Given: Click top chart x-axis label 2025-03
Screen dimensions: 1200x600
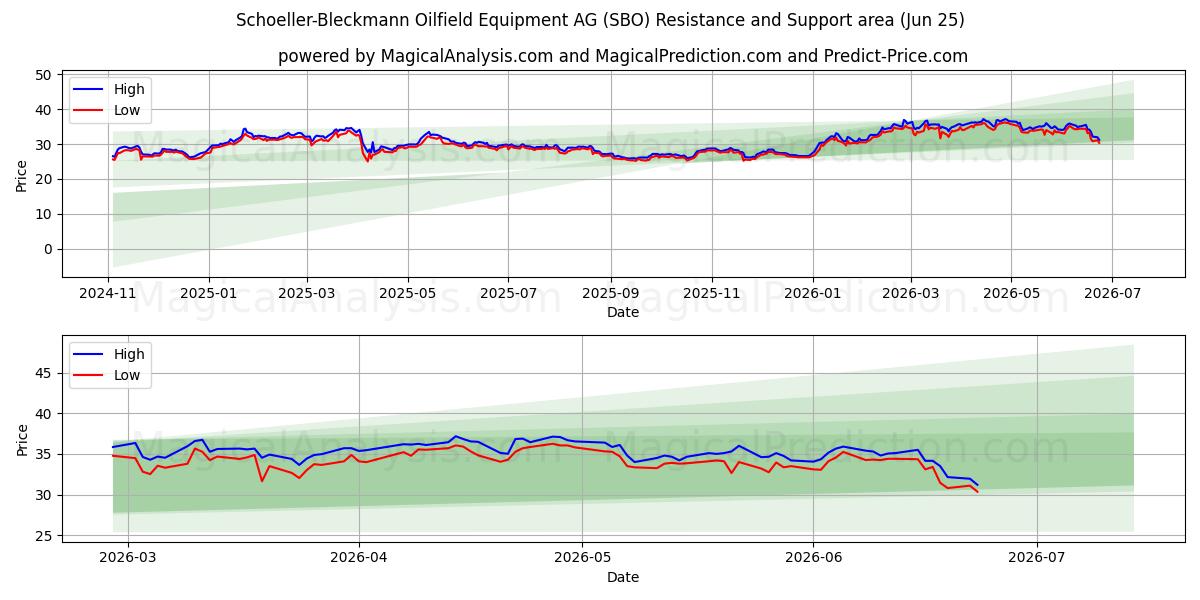Looking at the screenshot, I should (x=306, y=295).
